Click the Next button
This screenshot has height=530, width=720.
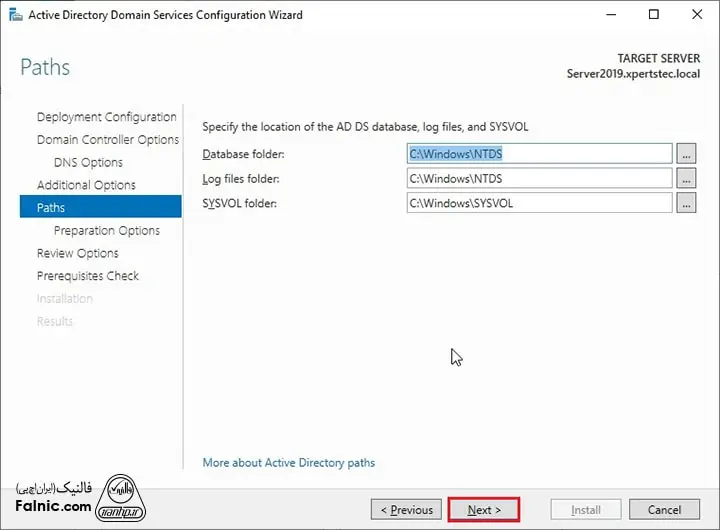484,510
